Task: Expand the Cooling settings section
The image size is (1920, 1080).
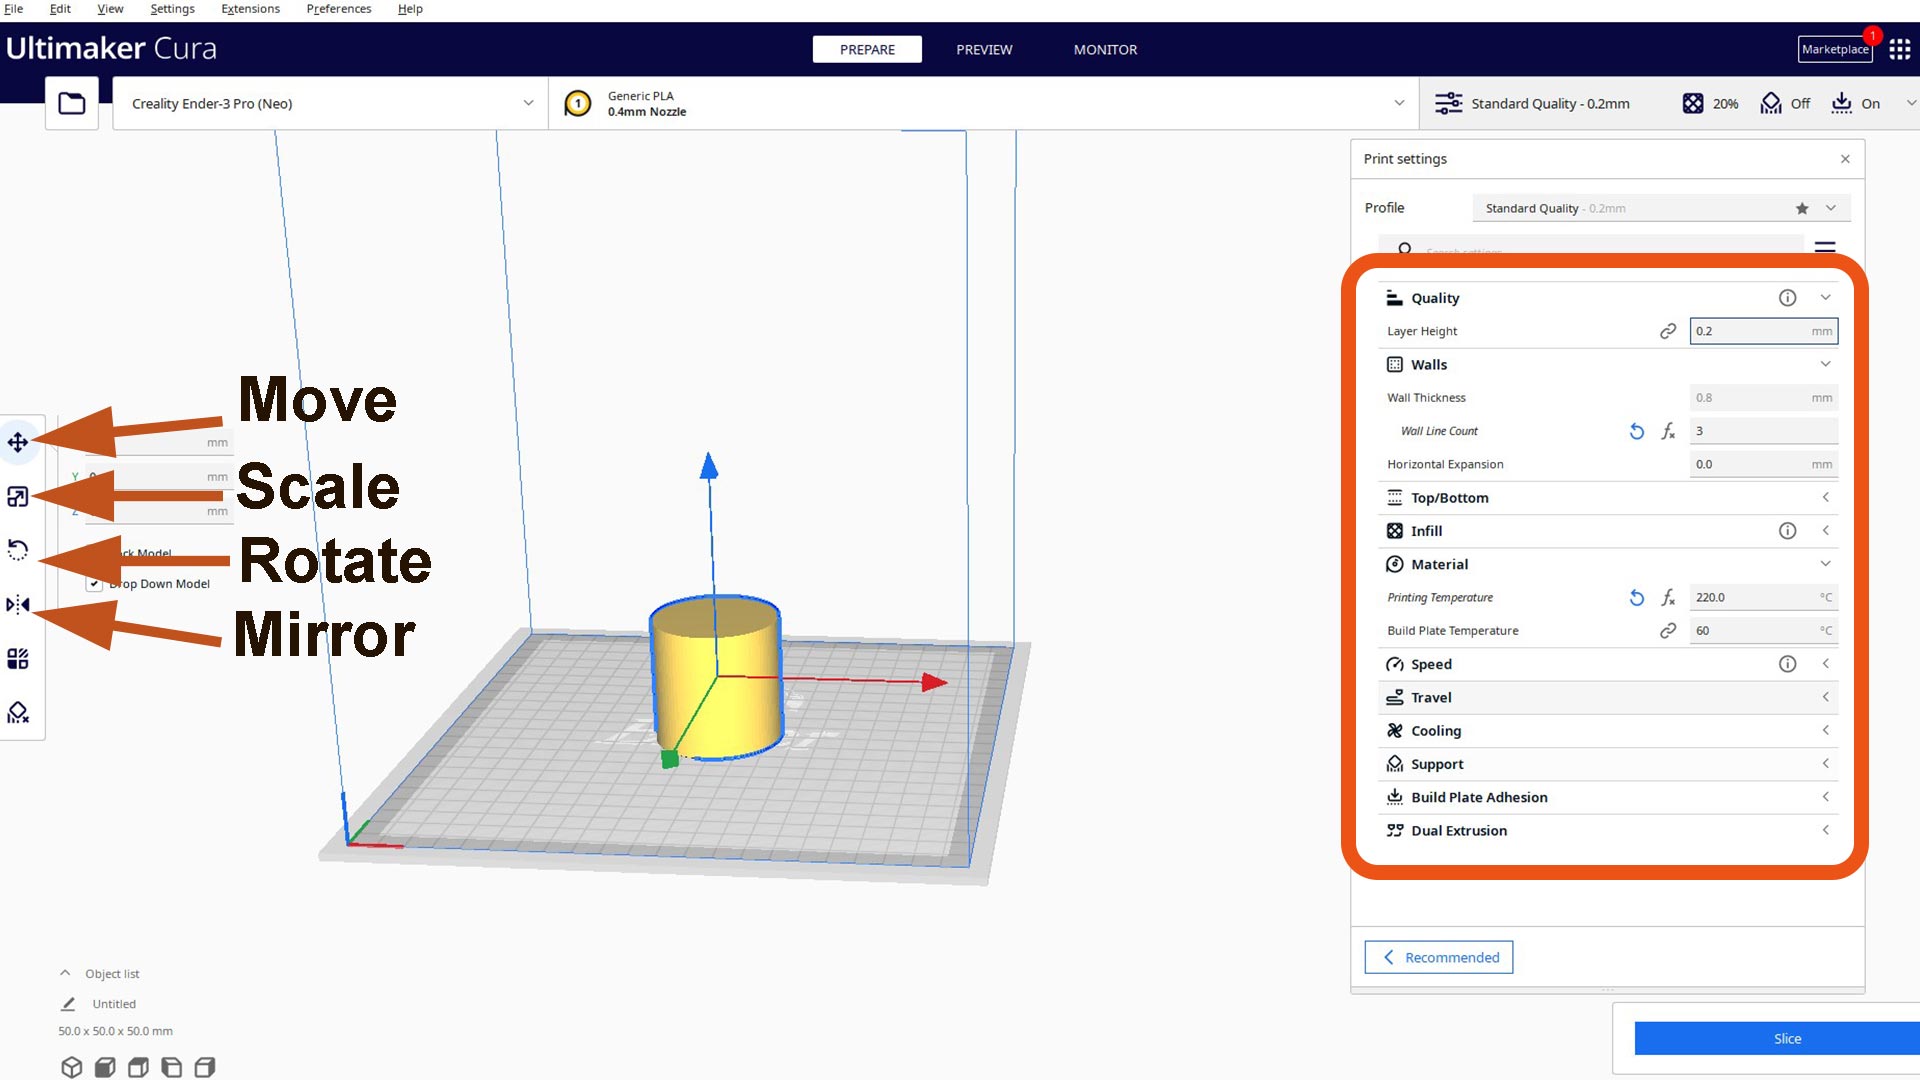Action: coord(1825,730)
